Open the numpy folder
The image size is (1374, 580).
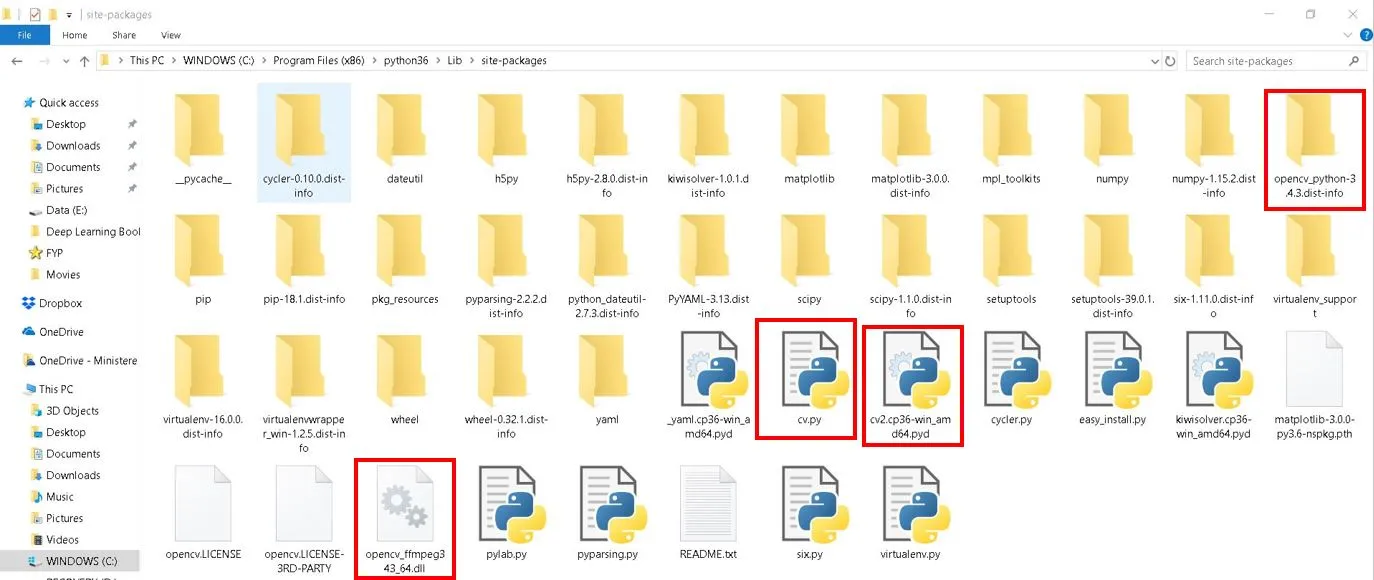pos(1112,140)
